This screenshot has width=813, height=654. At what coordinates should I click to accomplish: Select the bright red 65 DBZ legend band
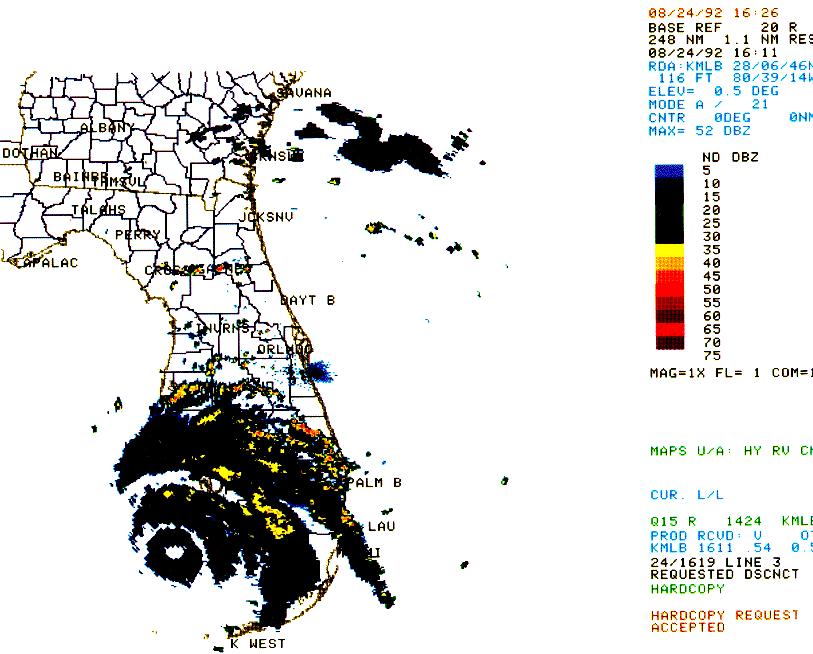[x=669, y=329]
